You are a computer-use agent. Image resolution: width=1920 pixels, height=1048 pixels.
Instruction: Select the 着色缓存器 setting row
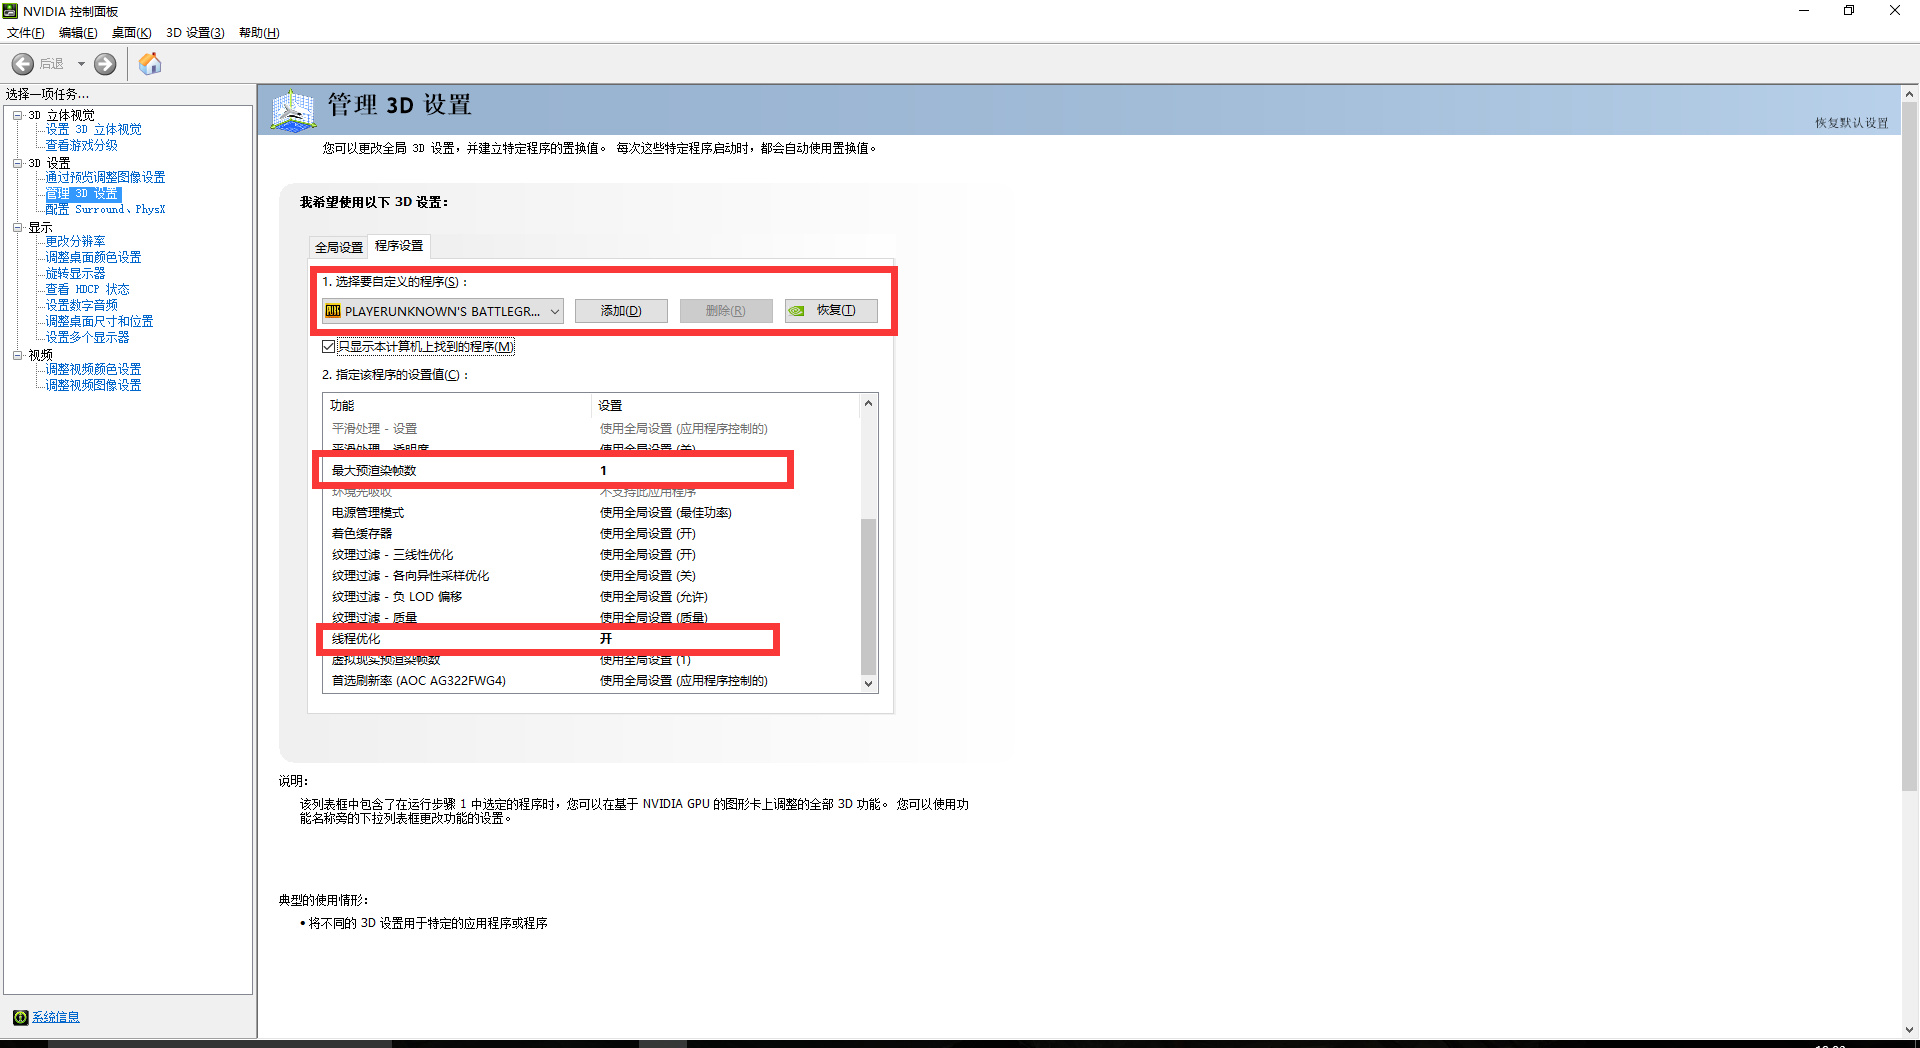(x=592, y=534)
